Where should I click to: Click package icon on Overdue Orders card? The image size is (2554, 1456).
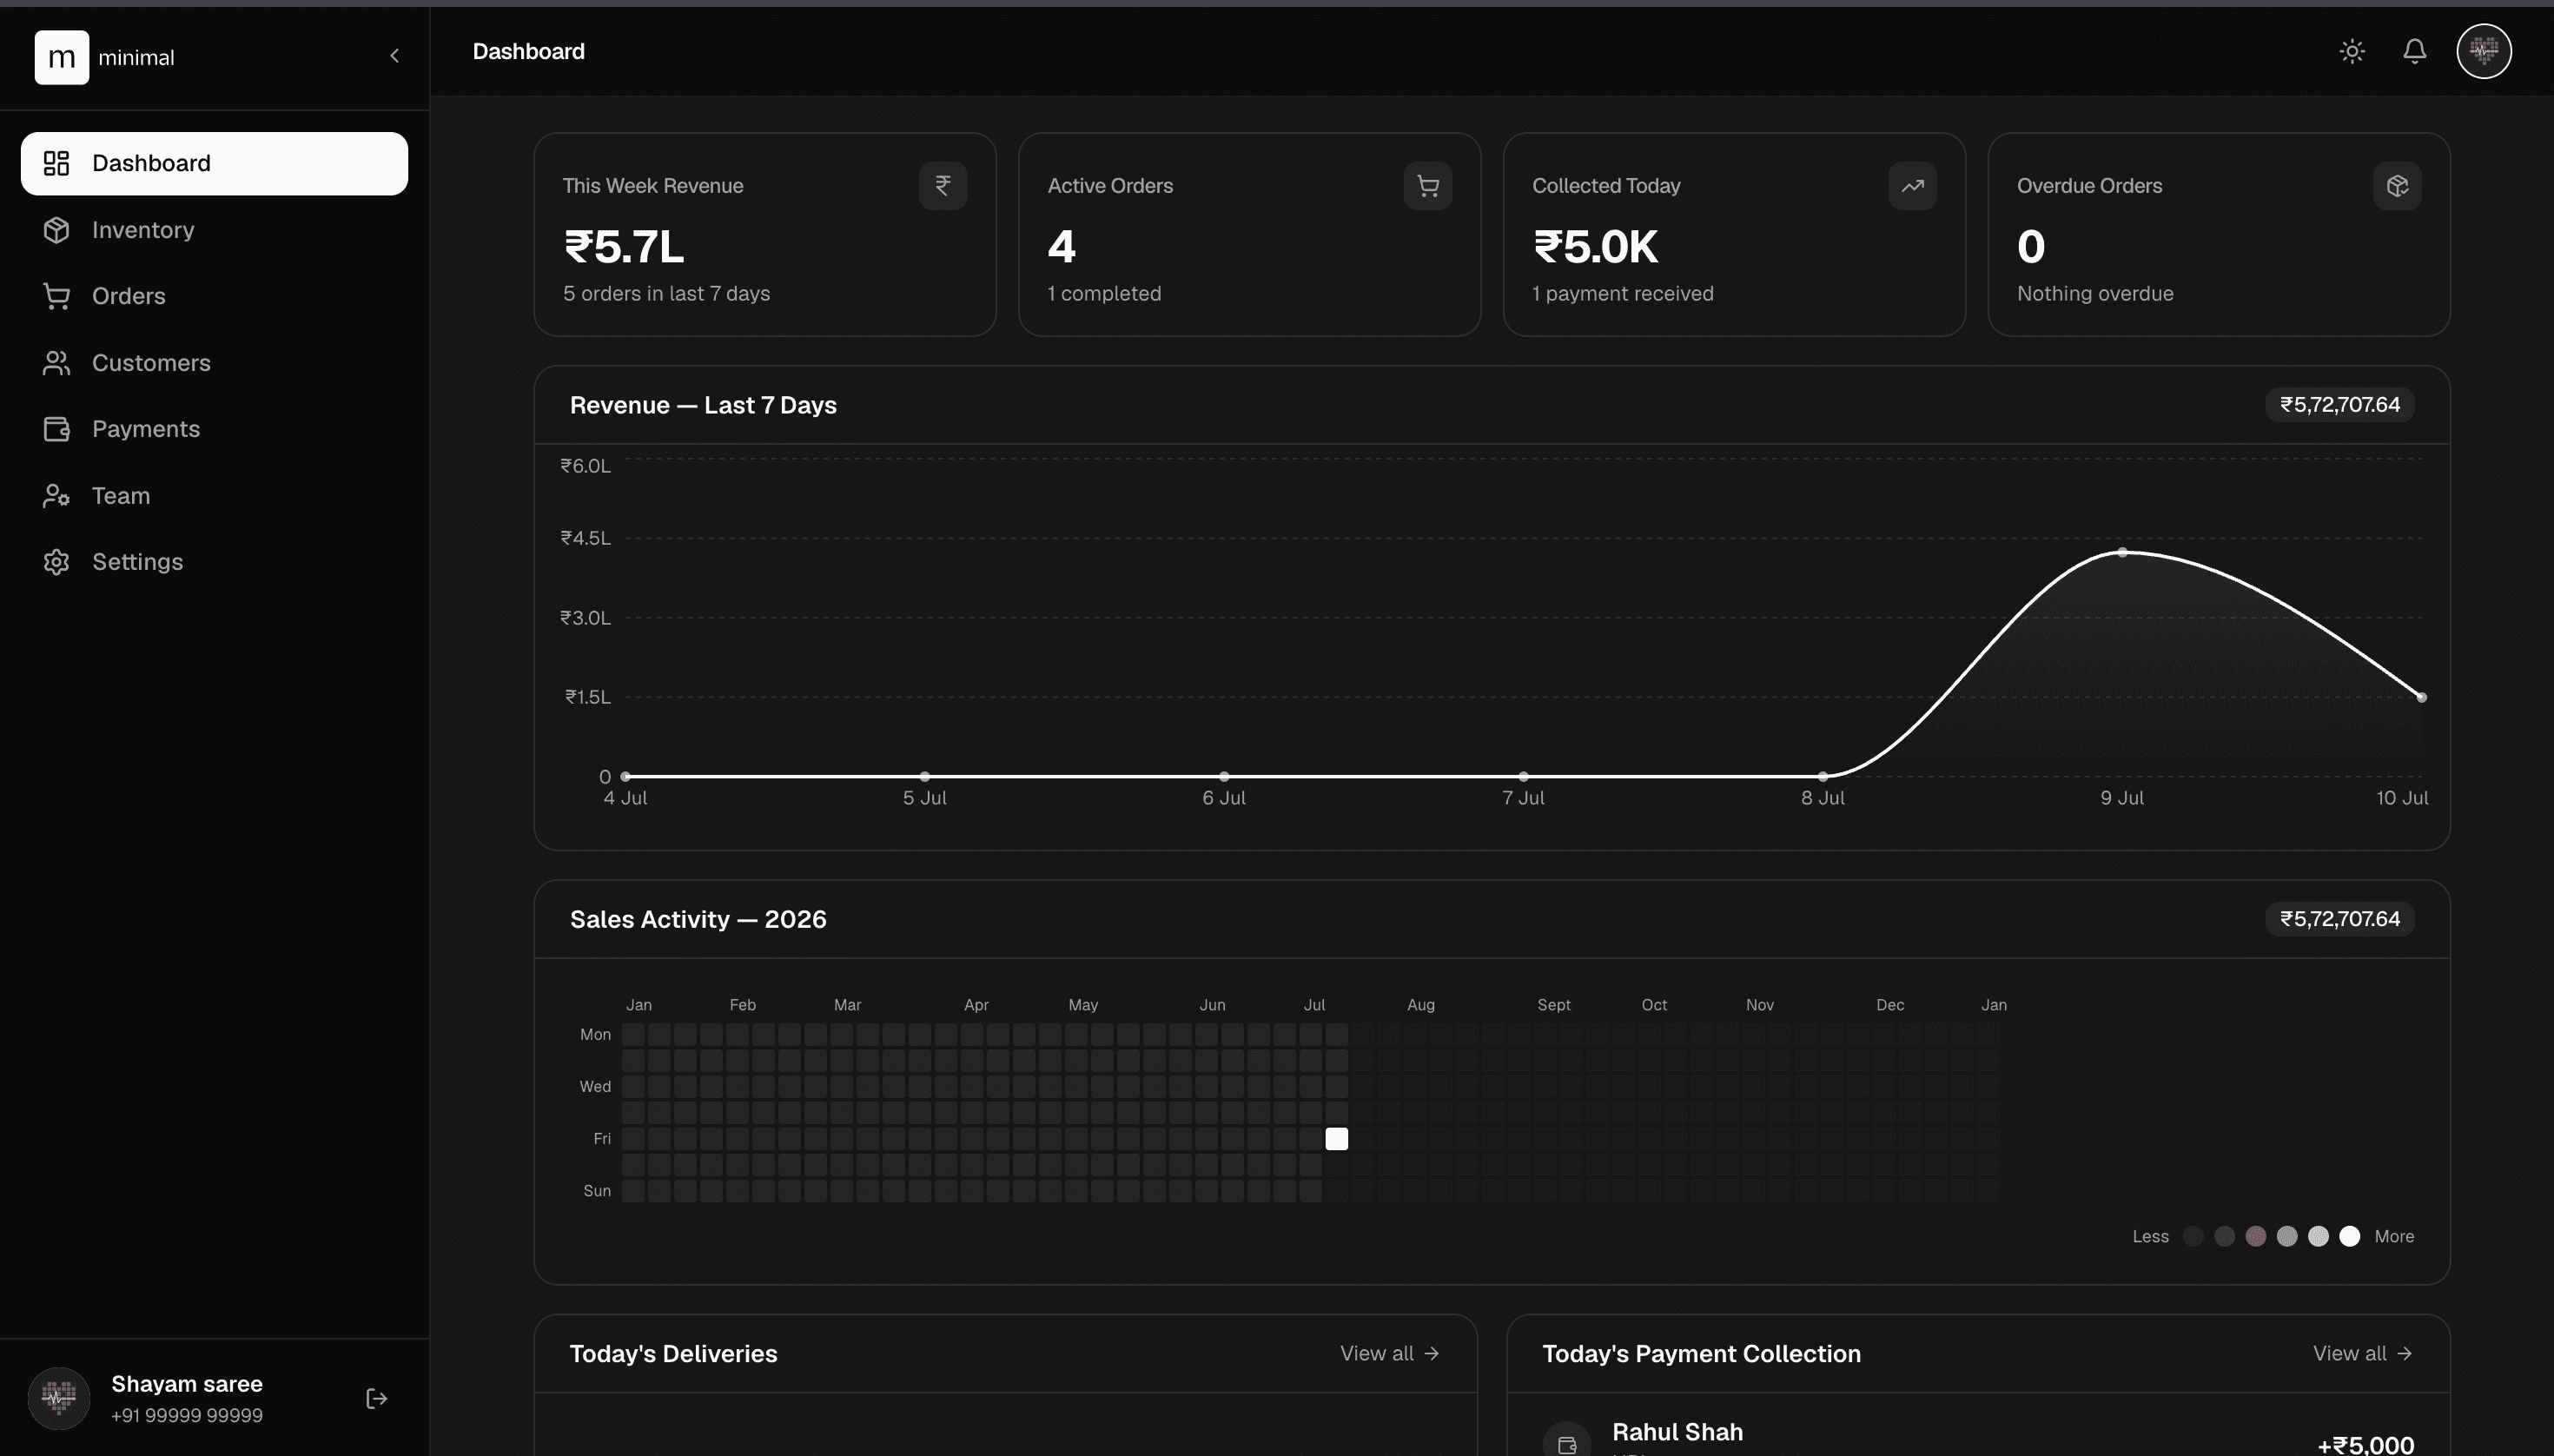pyautogui.click(x=2397, y=186)
